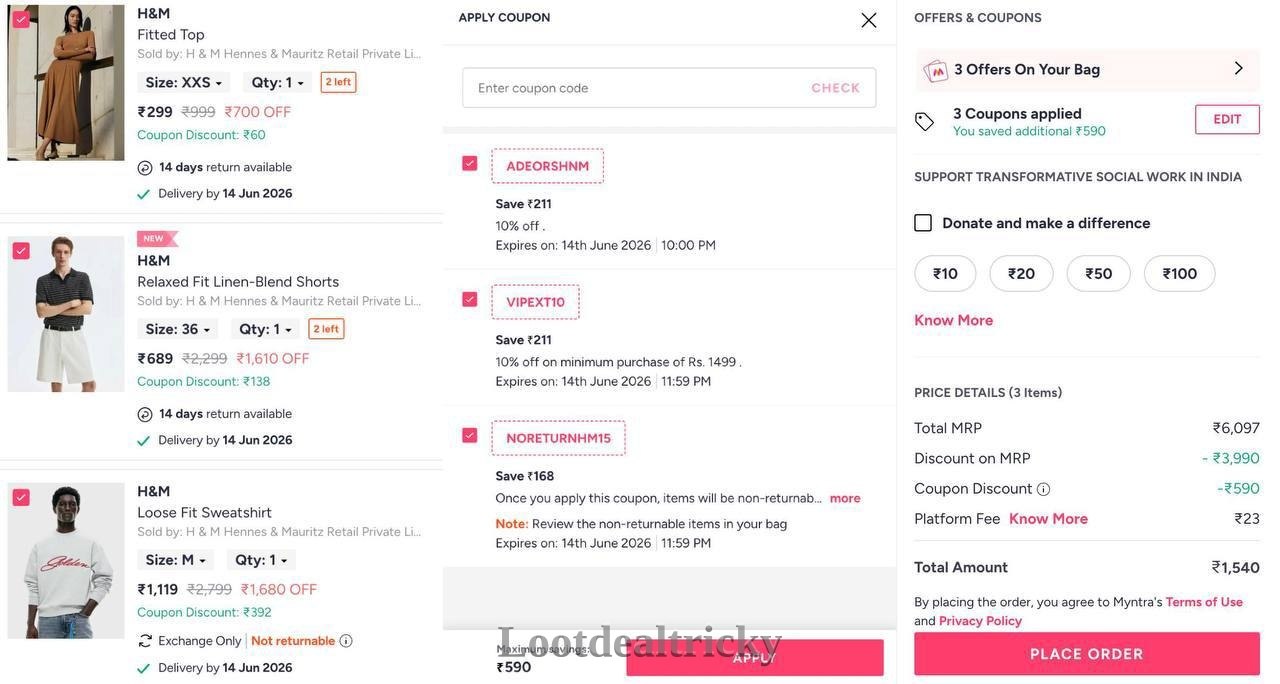This screenshot has width=1280, height=684.
Task: Select the ₹50 donation amount
Action: coord(1099,274)
